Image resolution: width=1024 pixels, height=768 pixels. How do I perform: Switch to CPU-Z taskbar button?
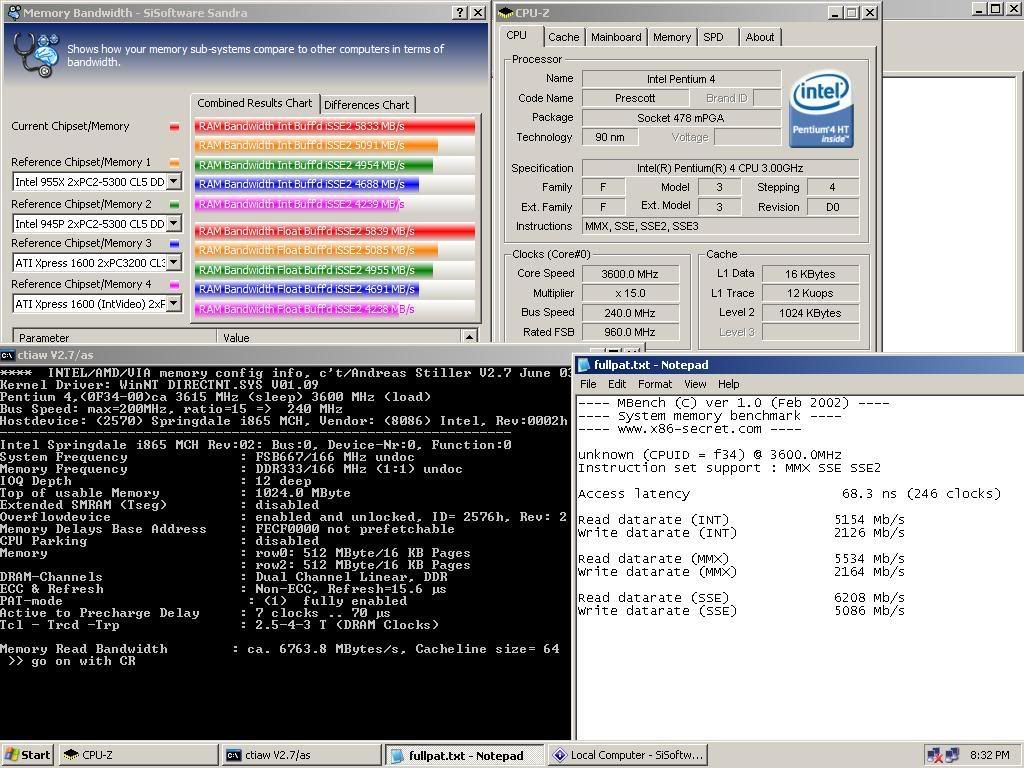tap(138, 755)
